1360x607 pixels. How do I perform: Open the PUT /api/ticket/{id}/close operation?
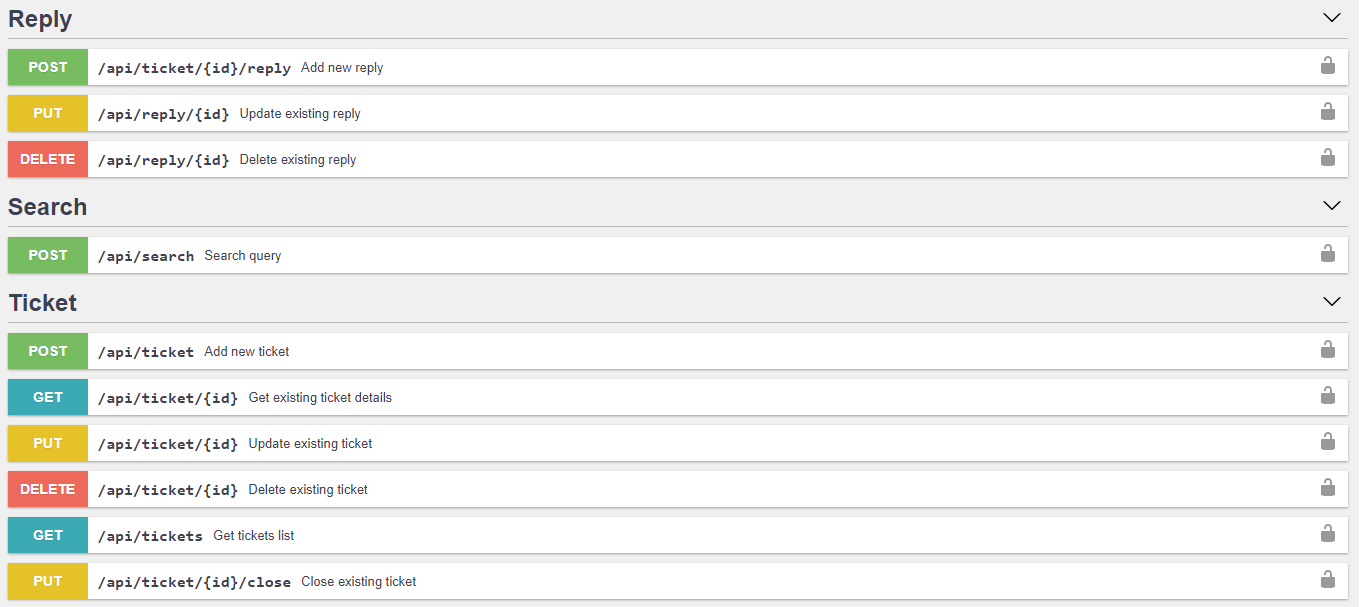(678, 581)
